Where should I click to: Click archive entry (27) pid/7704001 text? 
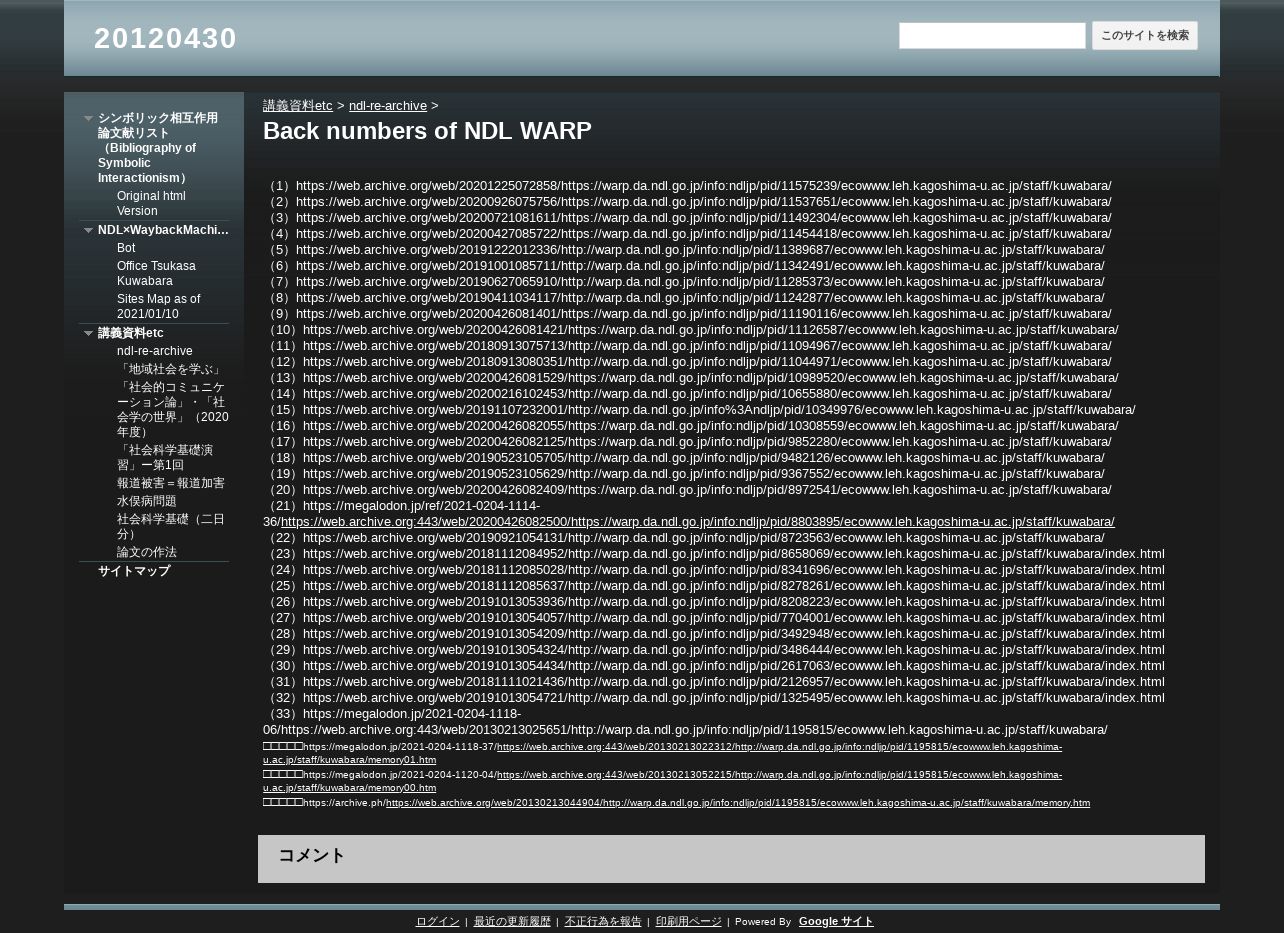pyautogui.click(x=714, y=618)
